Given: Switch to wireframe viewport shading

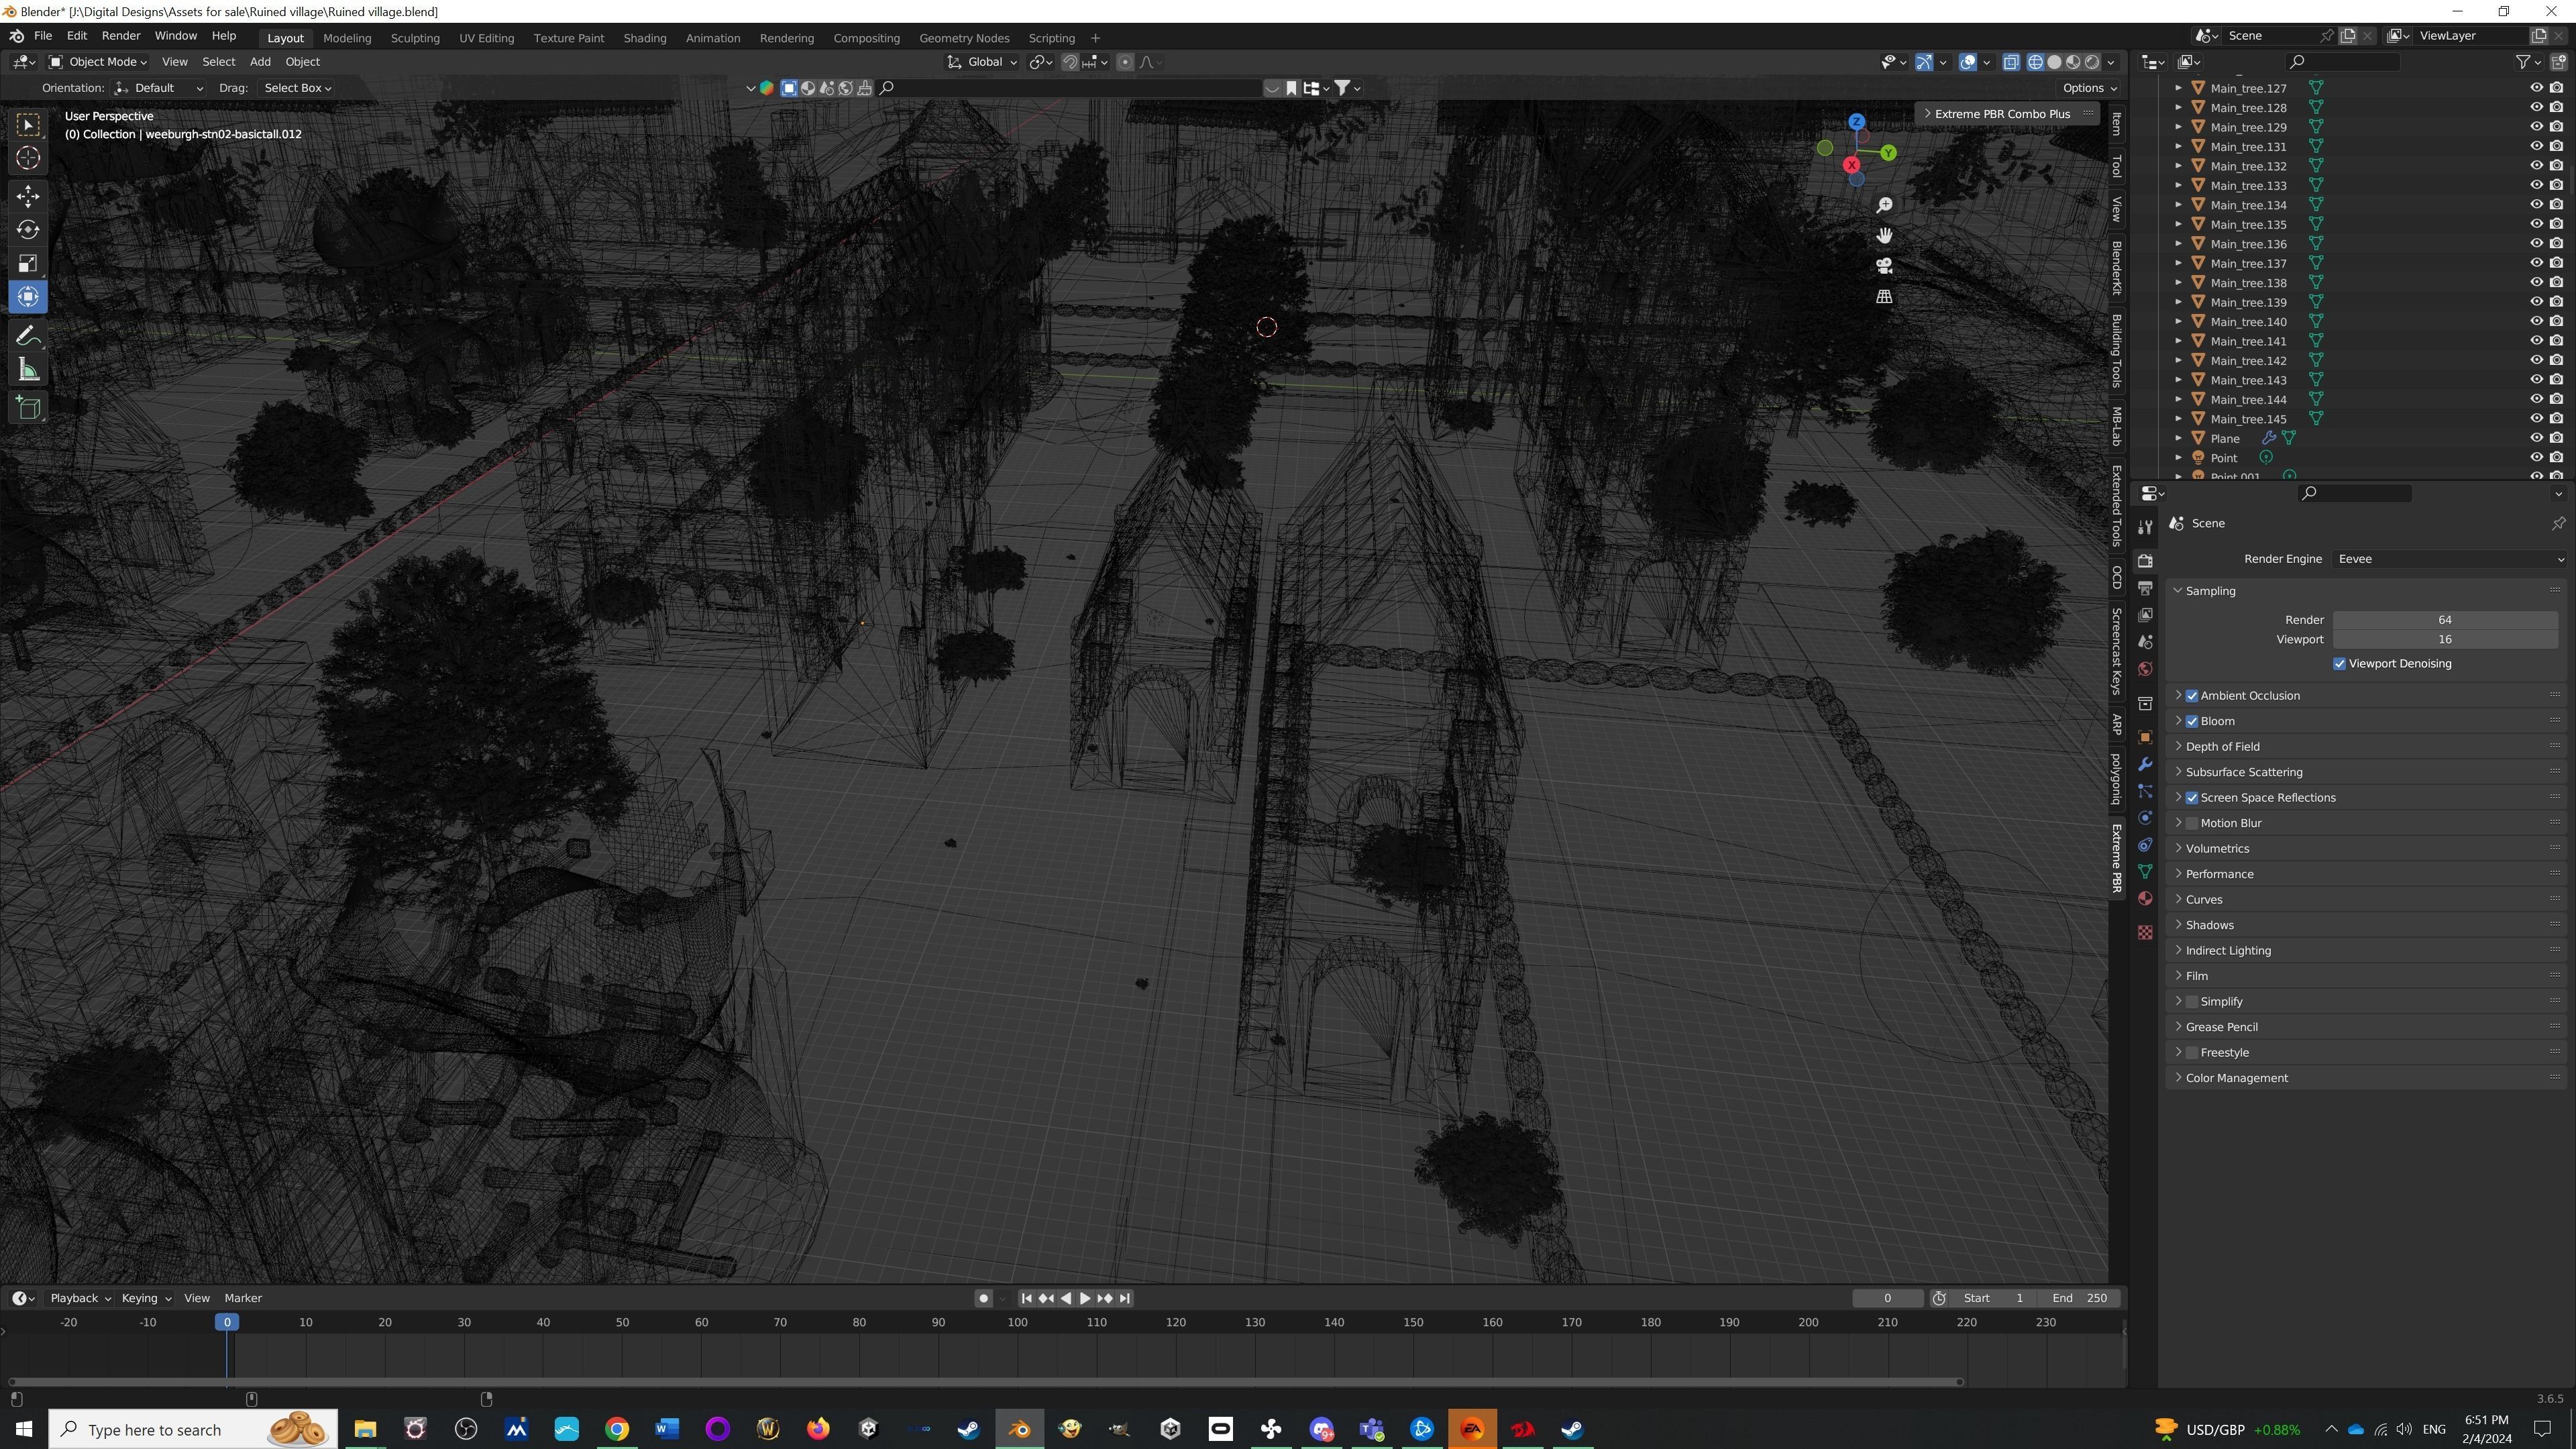Looking at the screenshot, I should (2035, 62).
